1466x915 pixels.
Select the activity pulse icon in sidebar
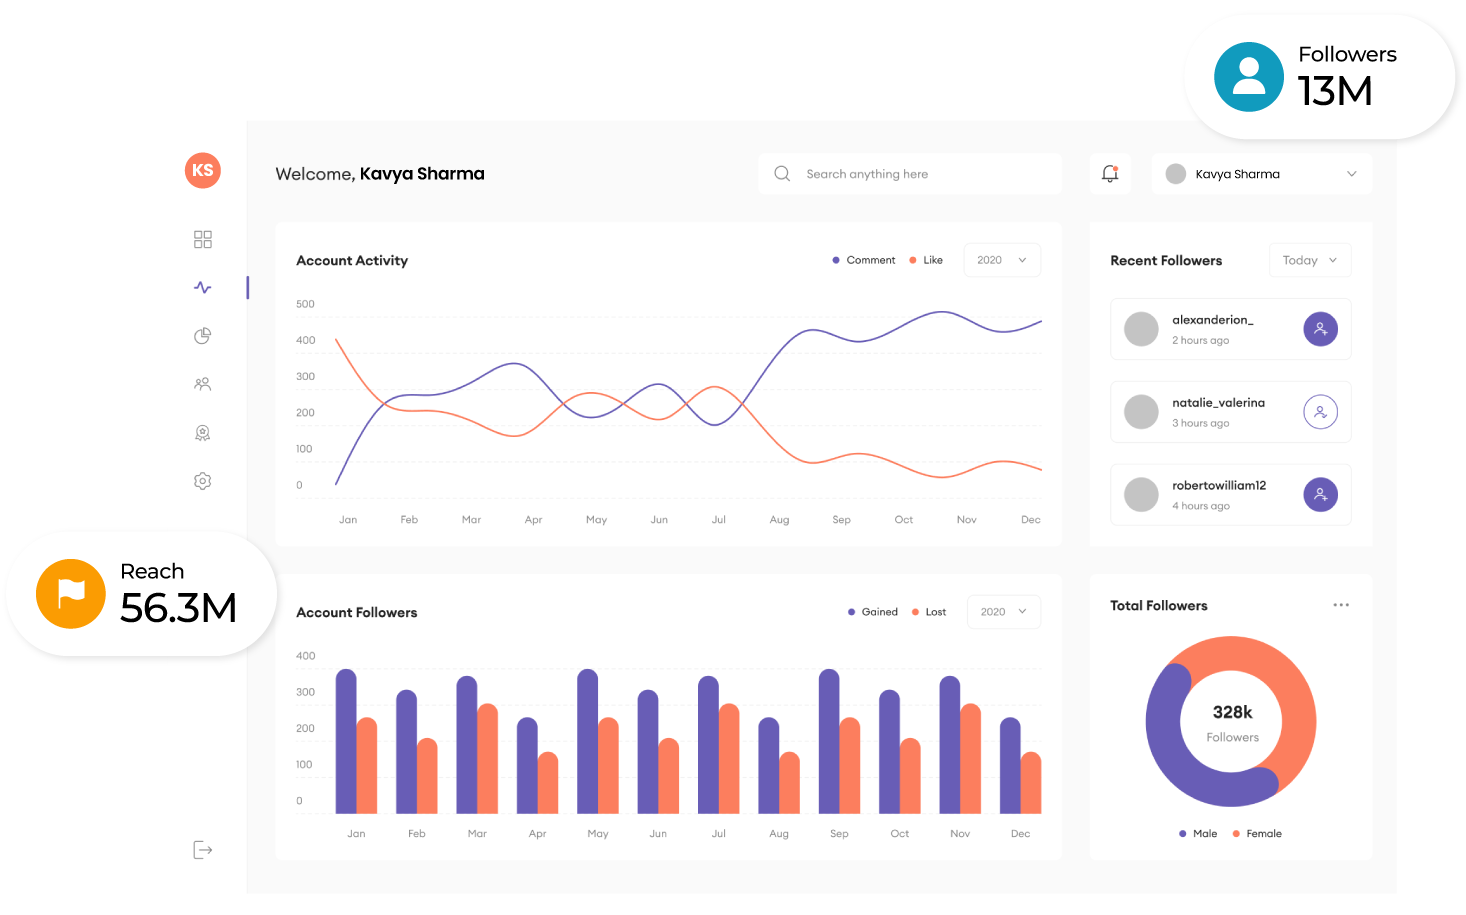(x=203, y=288)
